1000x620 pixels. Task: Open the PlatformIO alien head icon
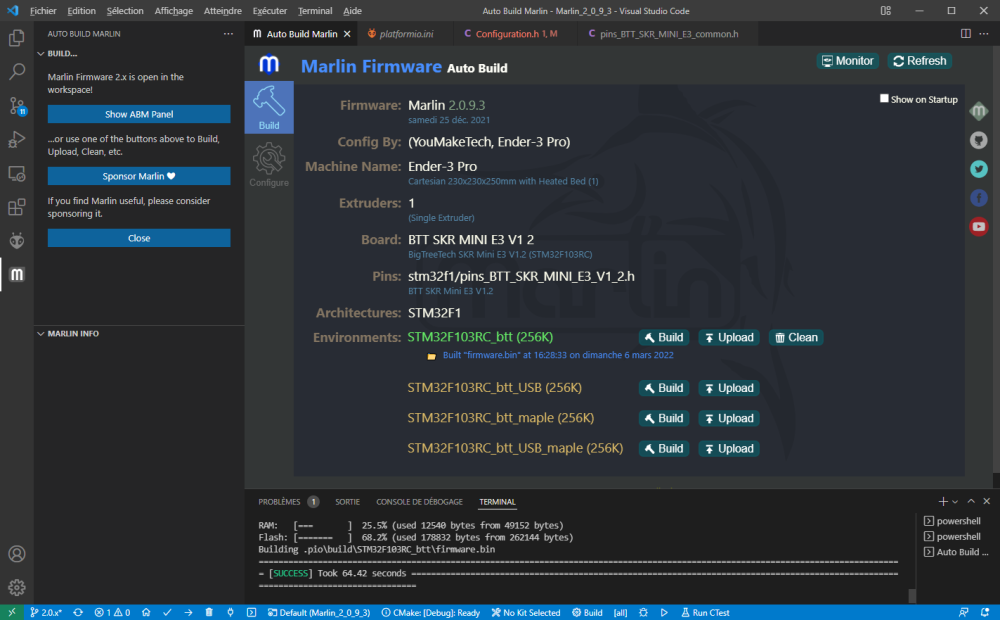tap(17, 240)
